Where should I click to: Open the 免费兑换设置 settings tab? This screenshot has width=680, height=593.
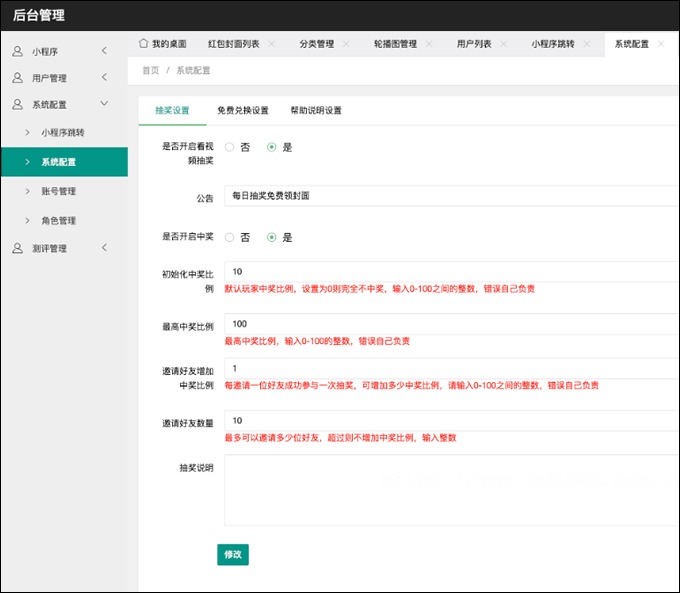(242, 110)
